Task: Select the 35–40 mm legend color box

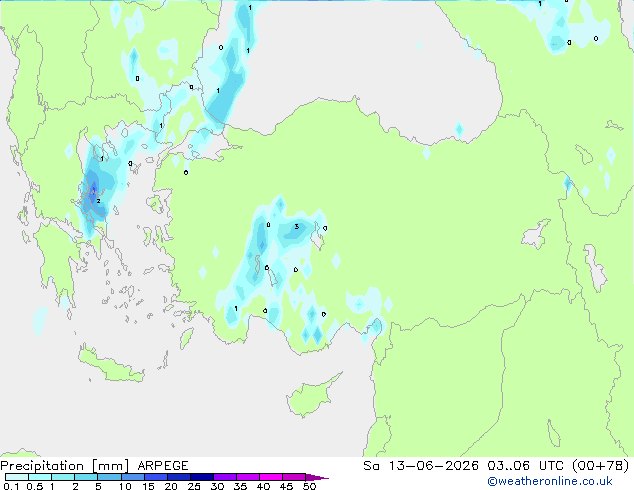Action: pyautogui.click(x=247, y=477)
